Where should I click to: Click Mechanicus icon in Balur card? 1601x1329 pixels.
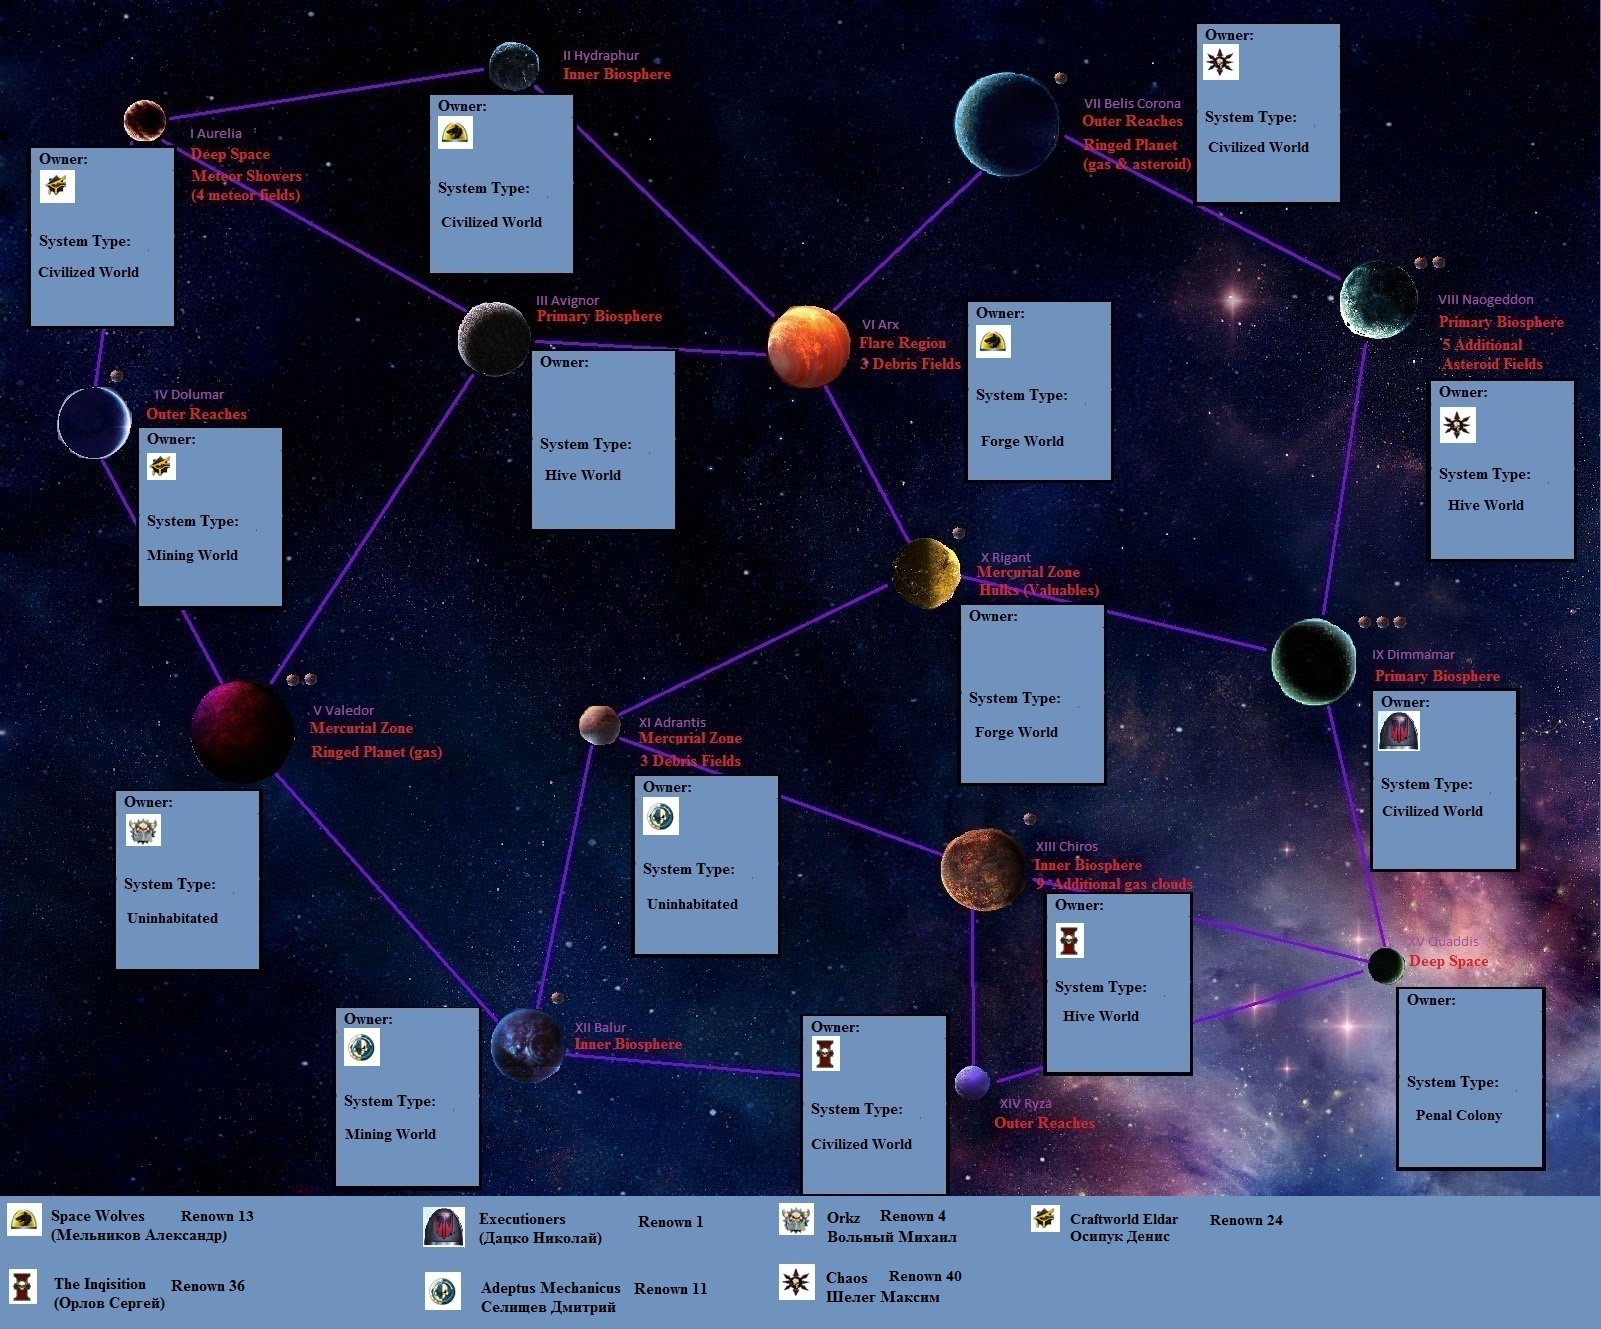tap(362, 1048)
